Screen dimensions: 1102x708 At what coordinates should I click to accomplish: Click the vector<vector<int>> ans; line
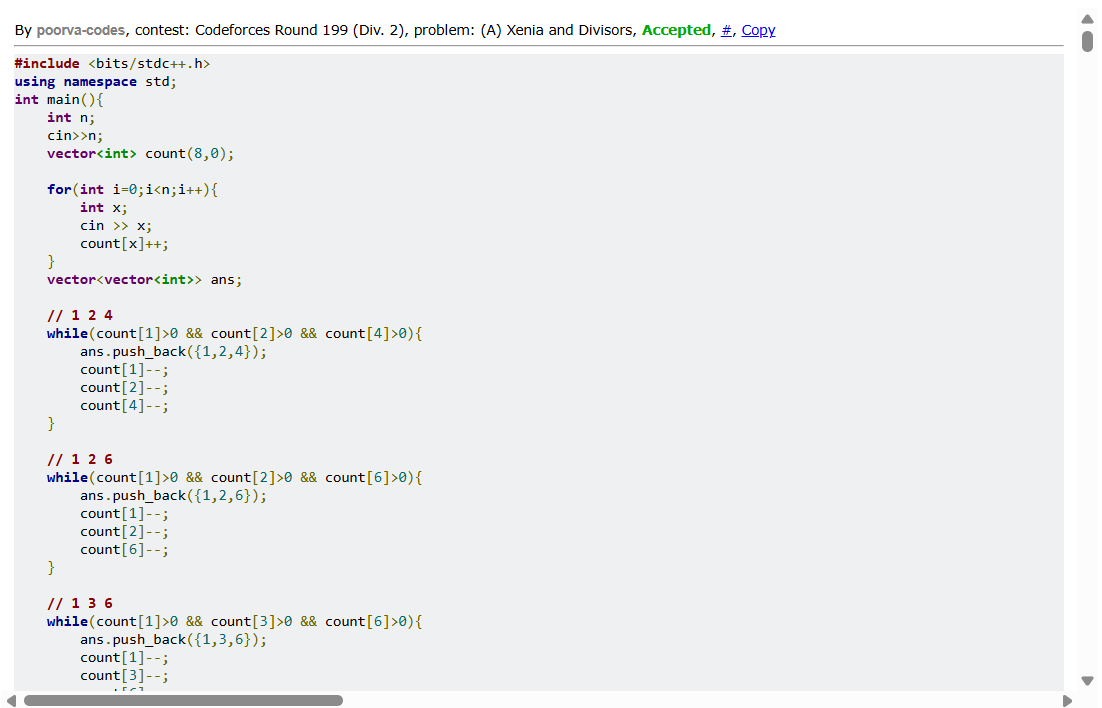coord(145,279)
